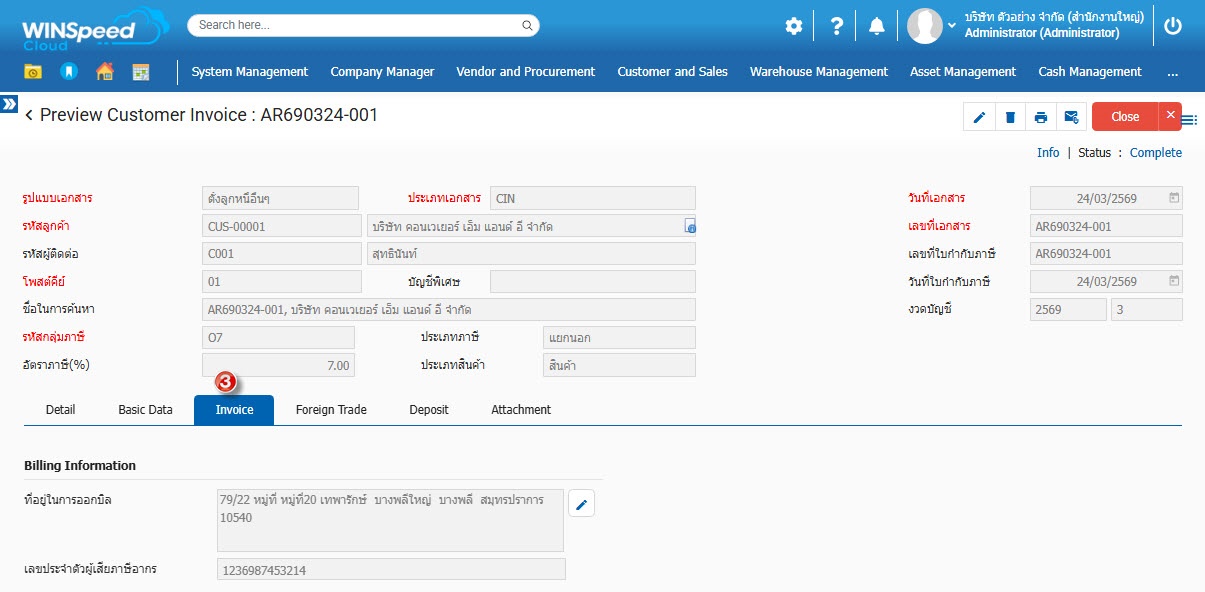Switch to the Foreign Trade tab
Image resolution: width=1205 pixels, height=592 pixels.
331,410
